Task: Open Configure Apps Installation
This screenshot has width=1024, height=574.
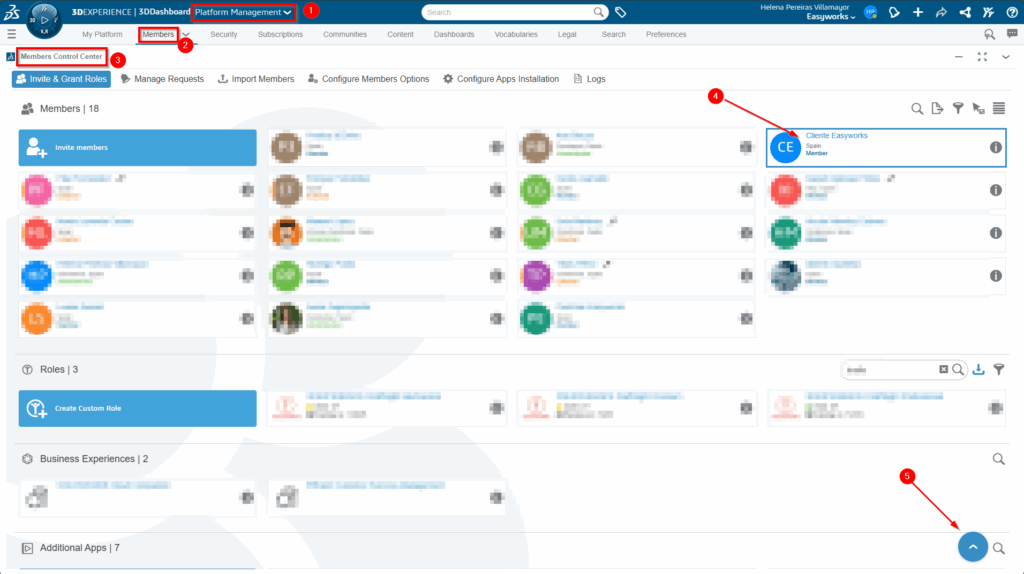Action: pos(501,79)
